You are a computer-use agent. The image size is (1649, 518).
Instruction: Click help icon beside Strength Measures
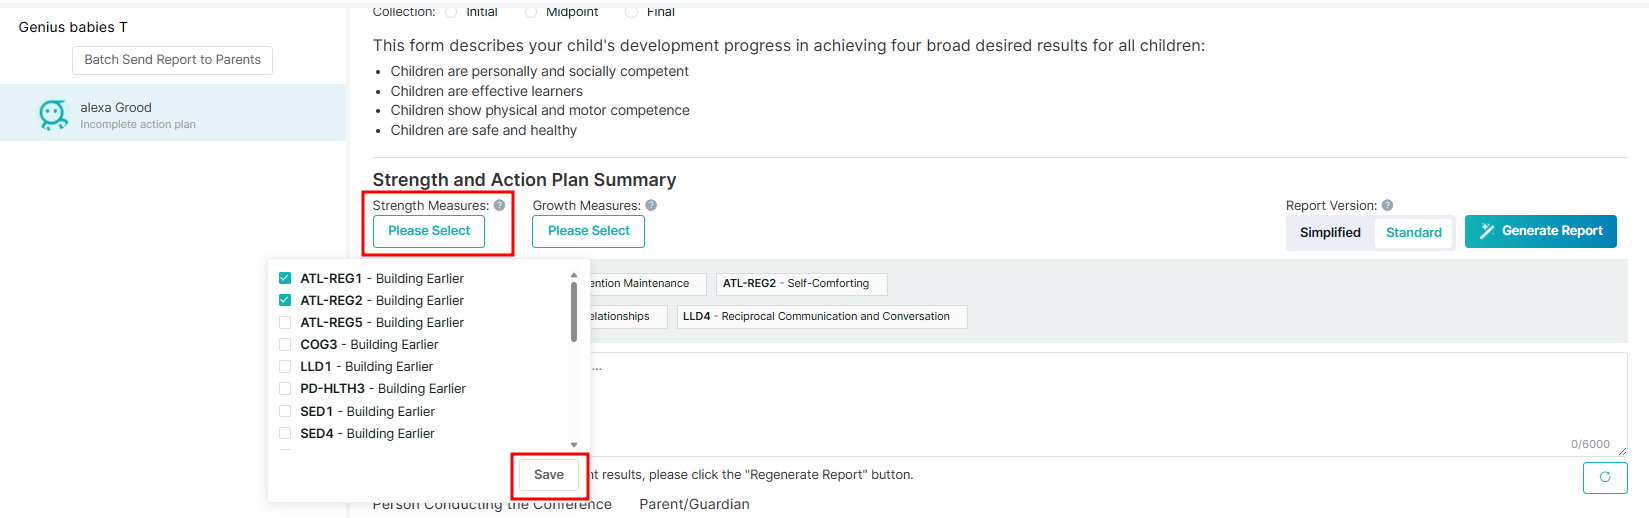499,205
